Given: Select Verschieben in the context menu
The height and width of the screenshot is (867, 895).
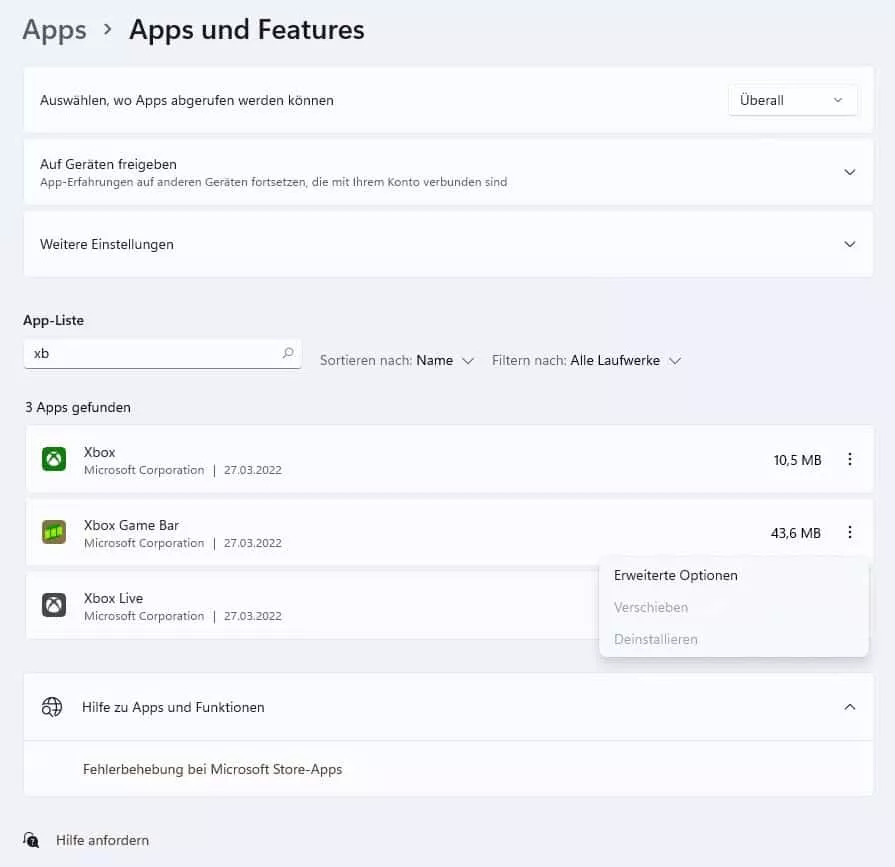Looking at the screenshot, I should coord(651,607).
